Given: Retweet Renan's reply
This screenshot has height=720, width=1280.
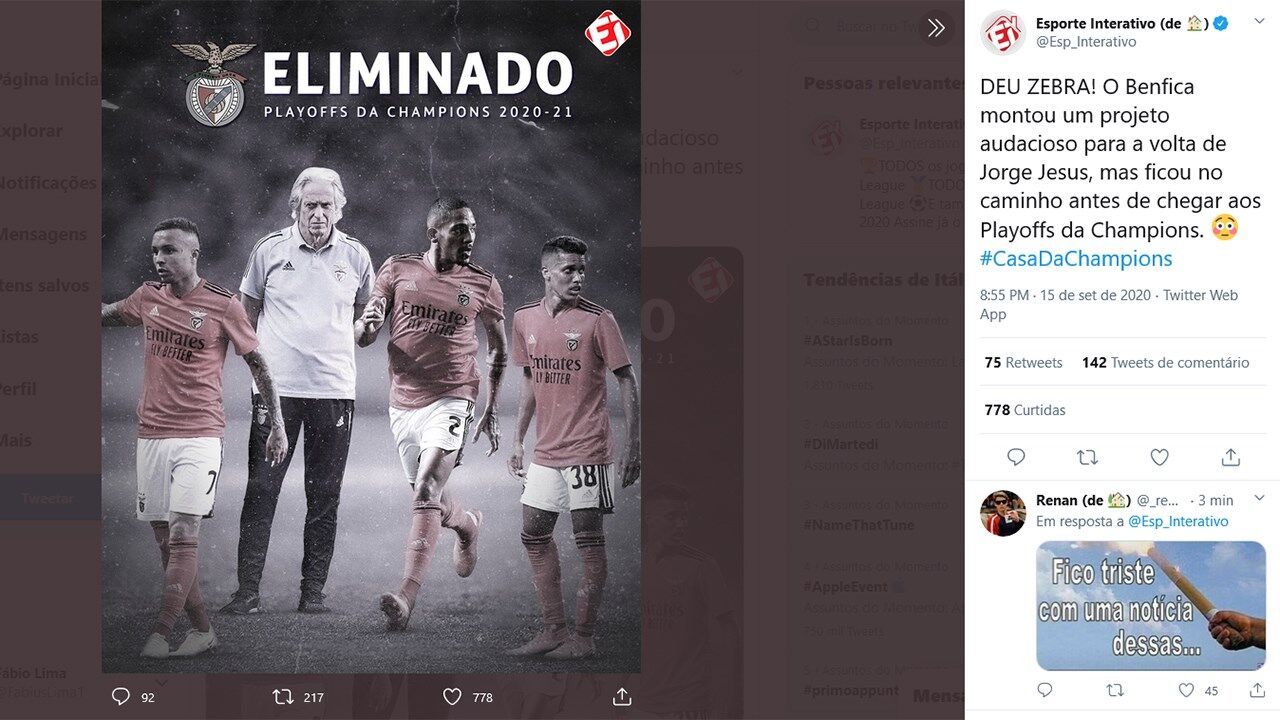Looking at the screenshot, I should tap(1115, 690).
